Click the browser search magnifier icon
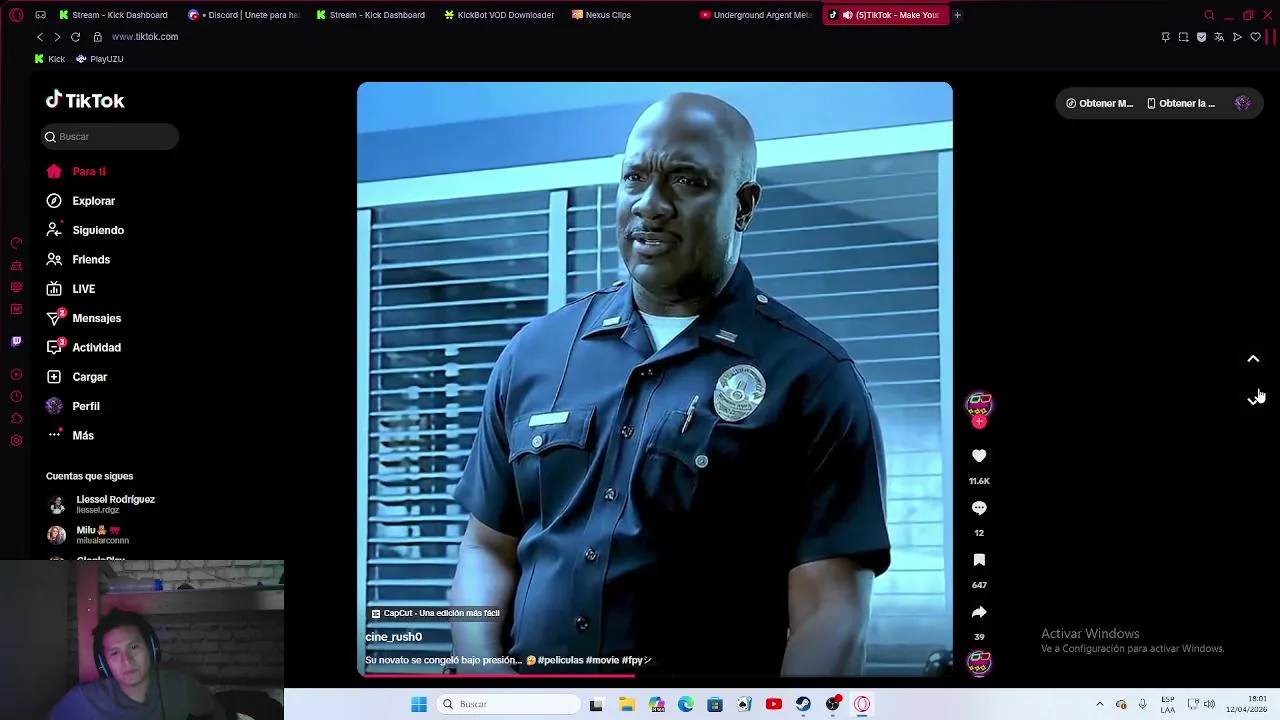The width and height of the screenshot is (1280, 720). [1209, 15]
